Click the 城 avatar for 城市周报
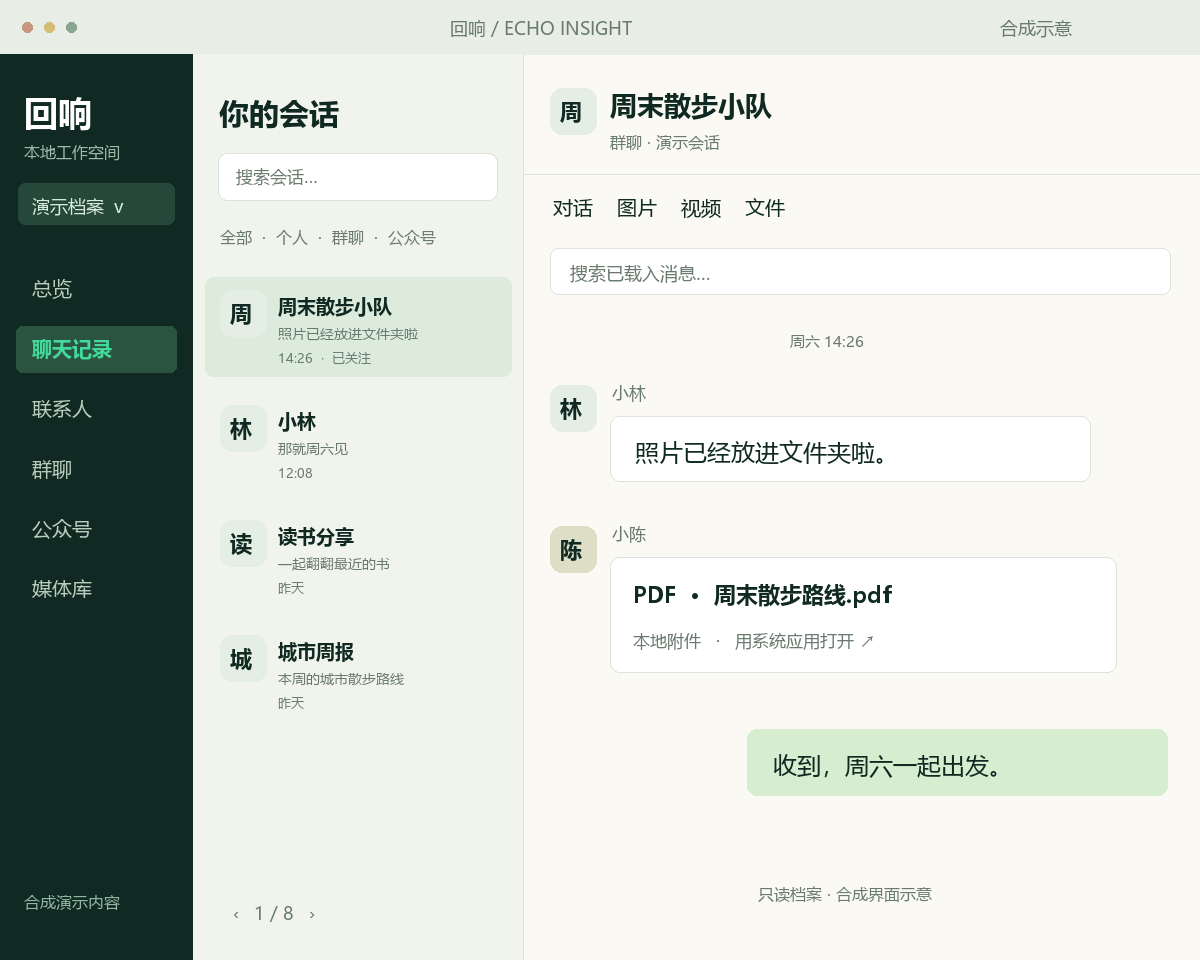The height and width of the screenshot is (960, 1200). tap(242, 659)
